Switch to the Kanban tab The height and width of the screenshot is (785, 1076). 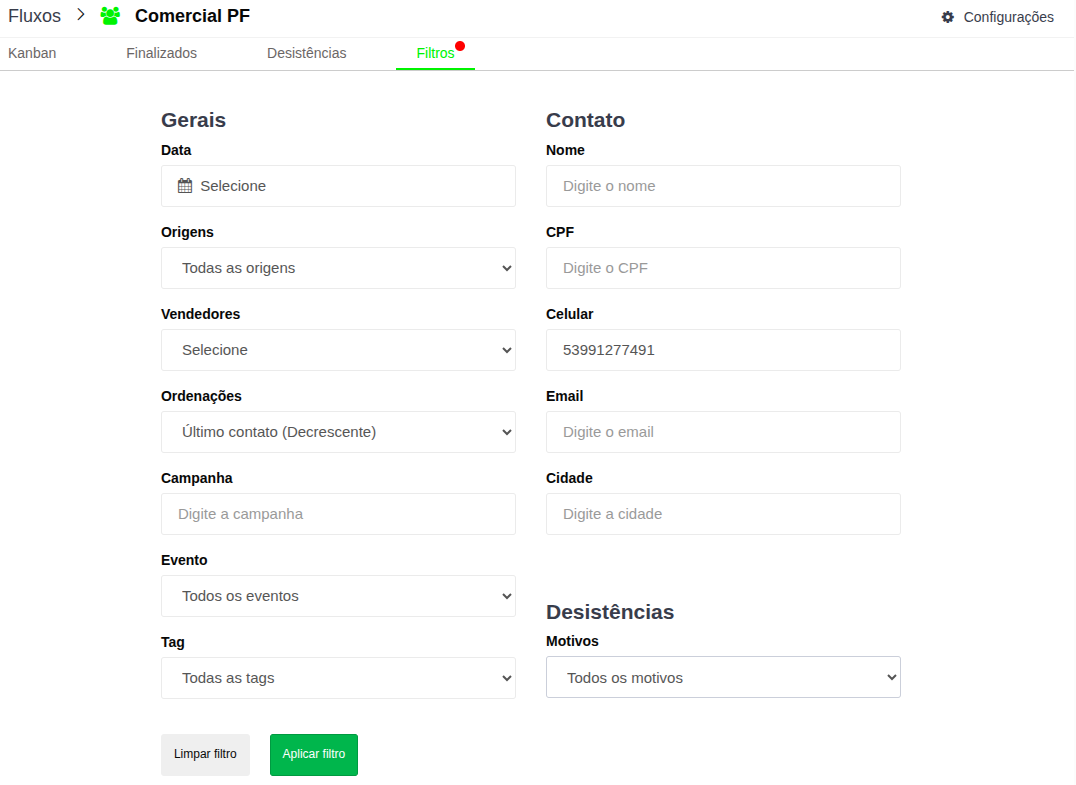[x=32, y=53]
